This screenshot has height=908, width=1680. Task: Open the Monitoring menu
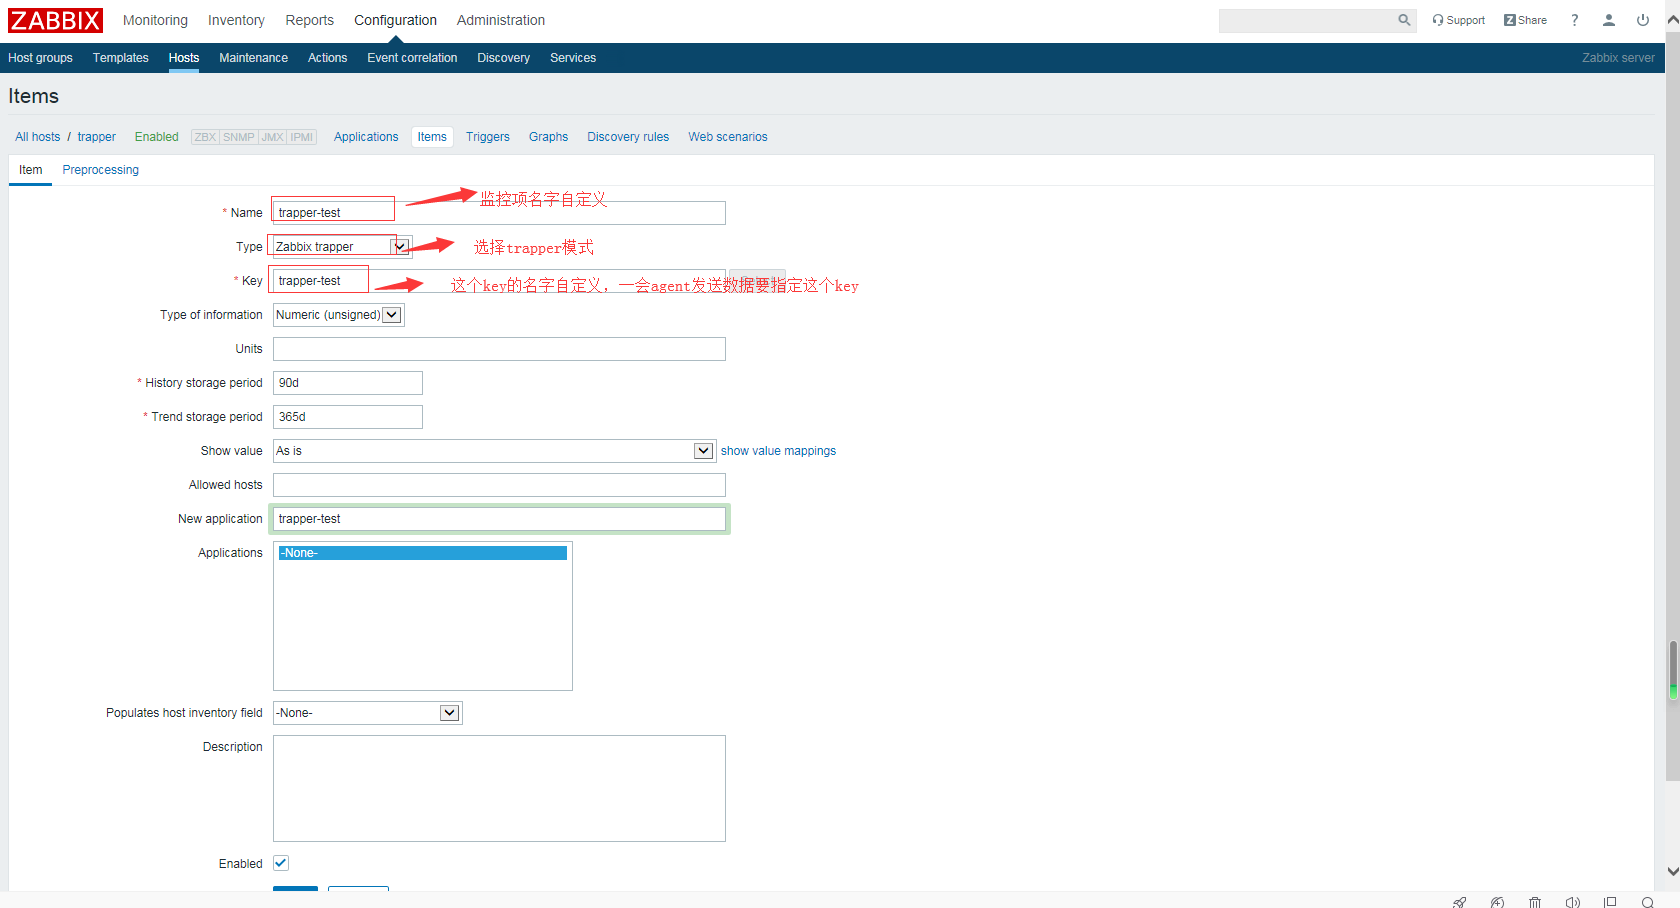pyautogui.click(x=155, y=20)
